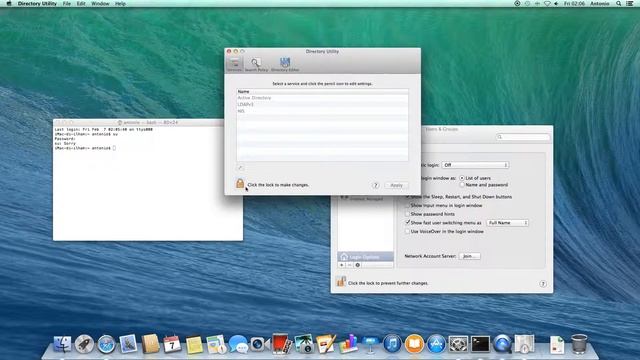Open the Notes app from the Dock

pyautogui.click(x=194, y=344)
